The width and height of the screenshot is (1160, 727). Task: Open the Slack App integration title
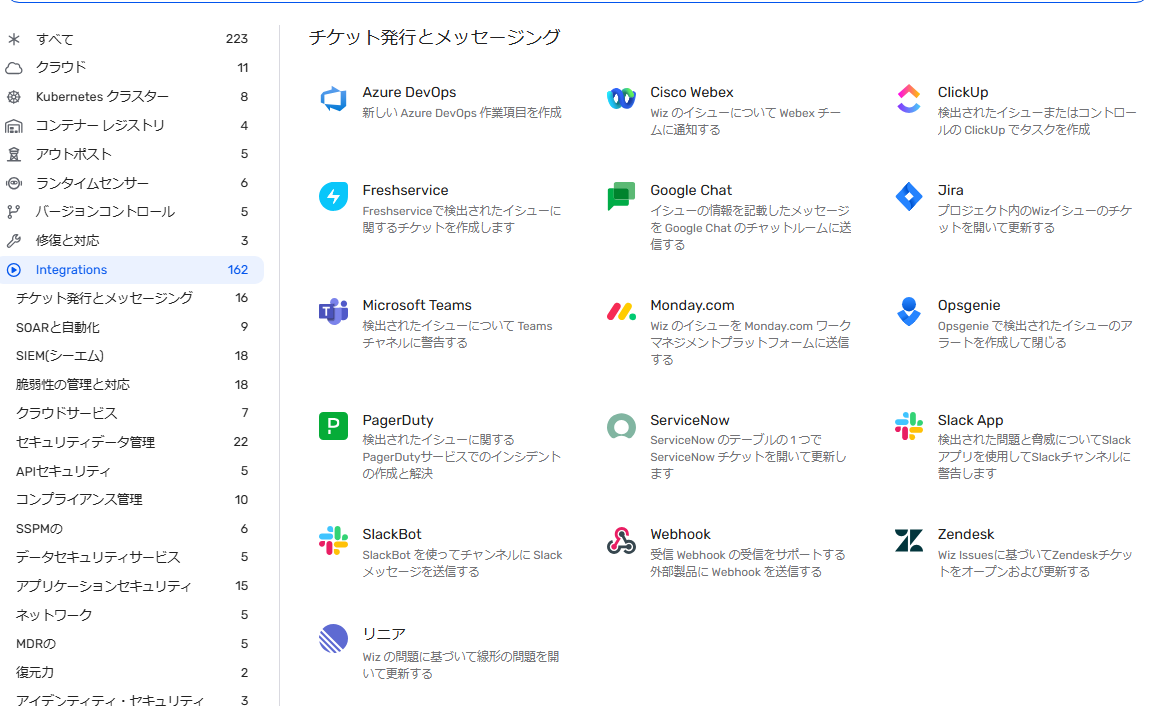coord(970,420)
